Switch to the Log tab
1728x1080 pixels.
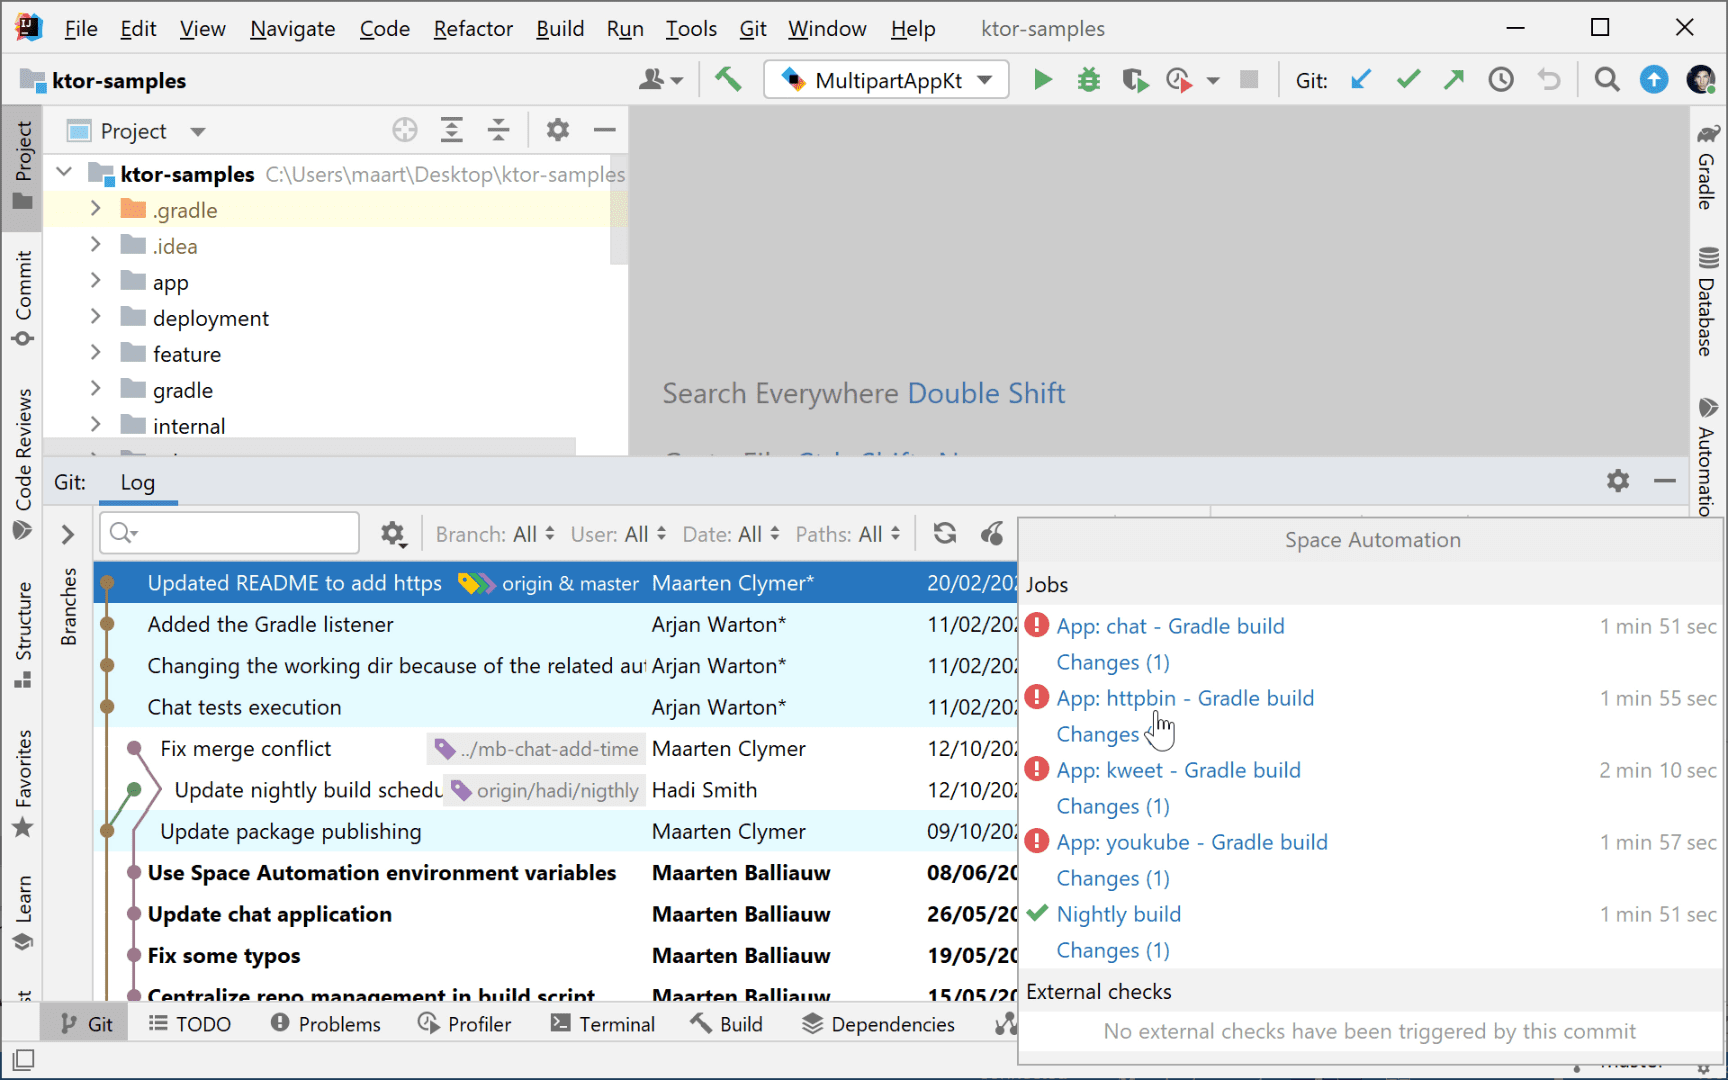point(138,482)
